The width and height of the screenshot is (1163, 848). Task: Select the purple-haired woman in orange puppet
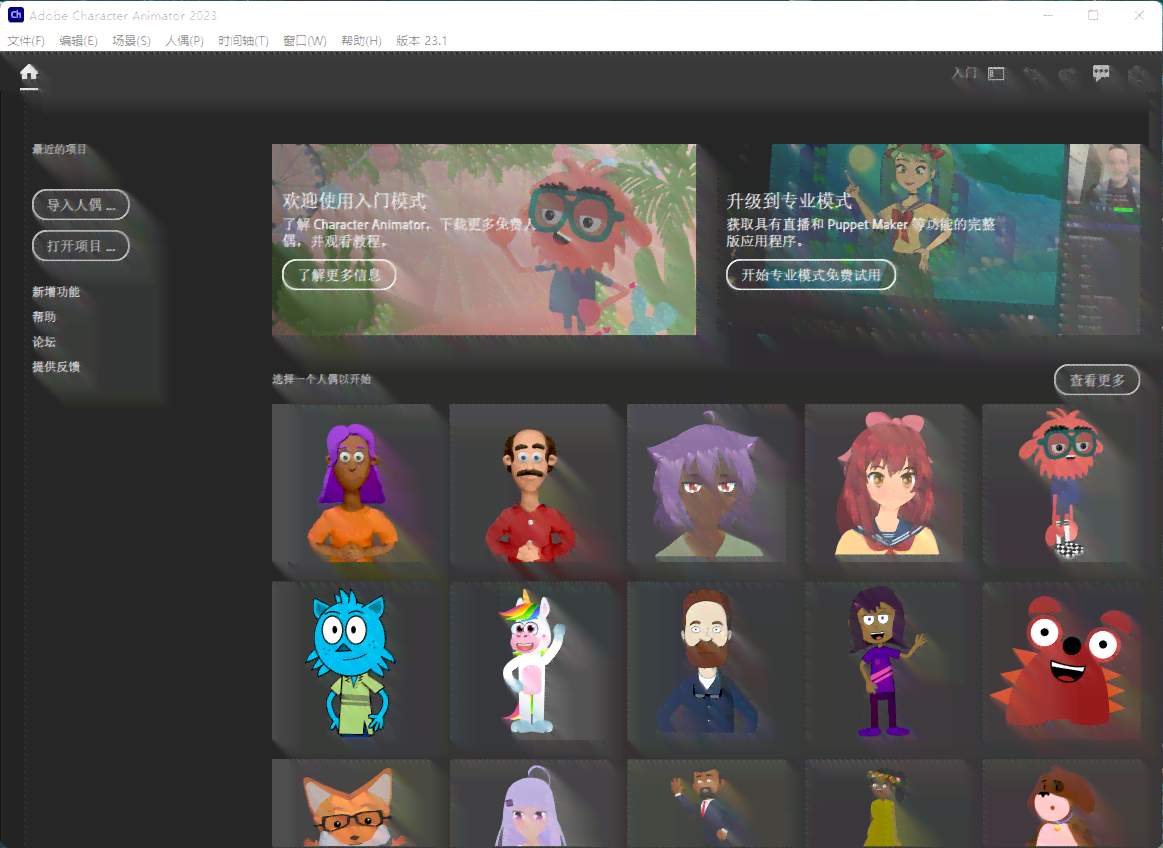click(x=351, y=483)
